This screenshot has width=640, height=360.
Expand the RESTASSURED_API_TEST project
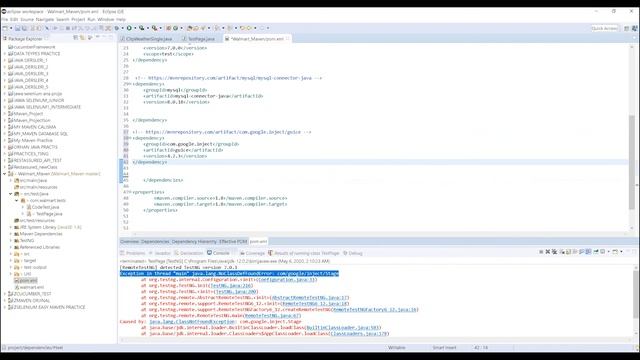point(4,160)
